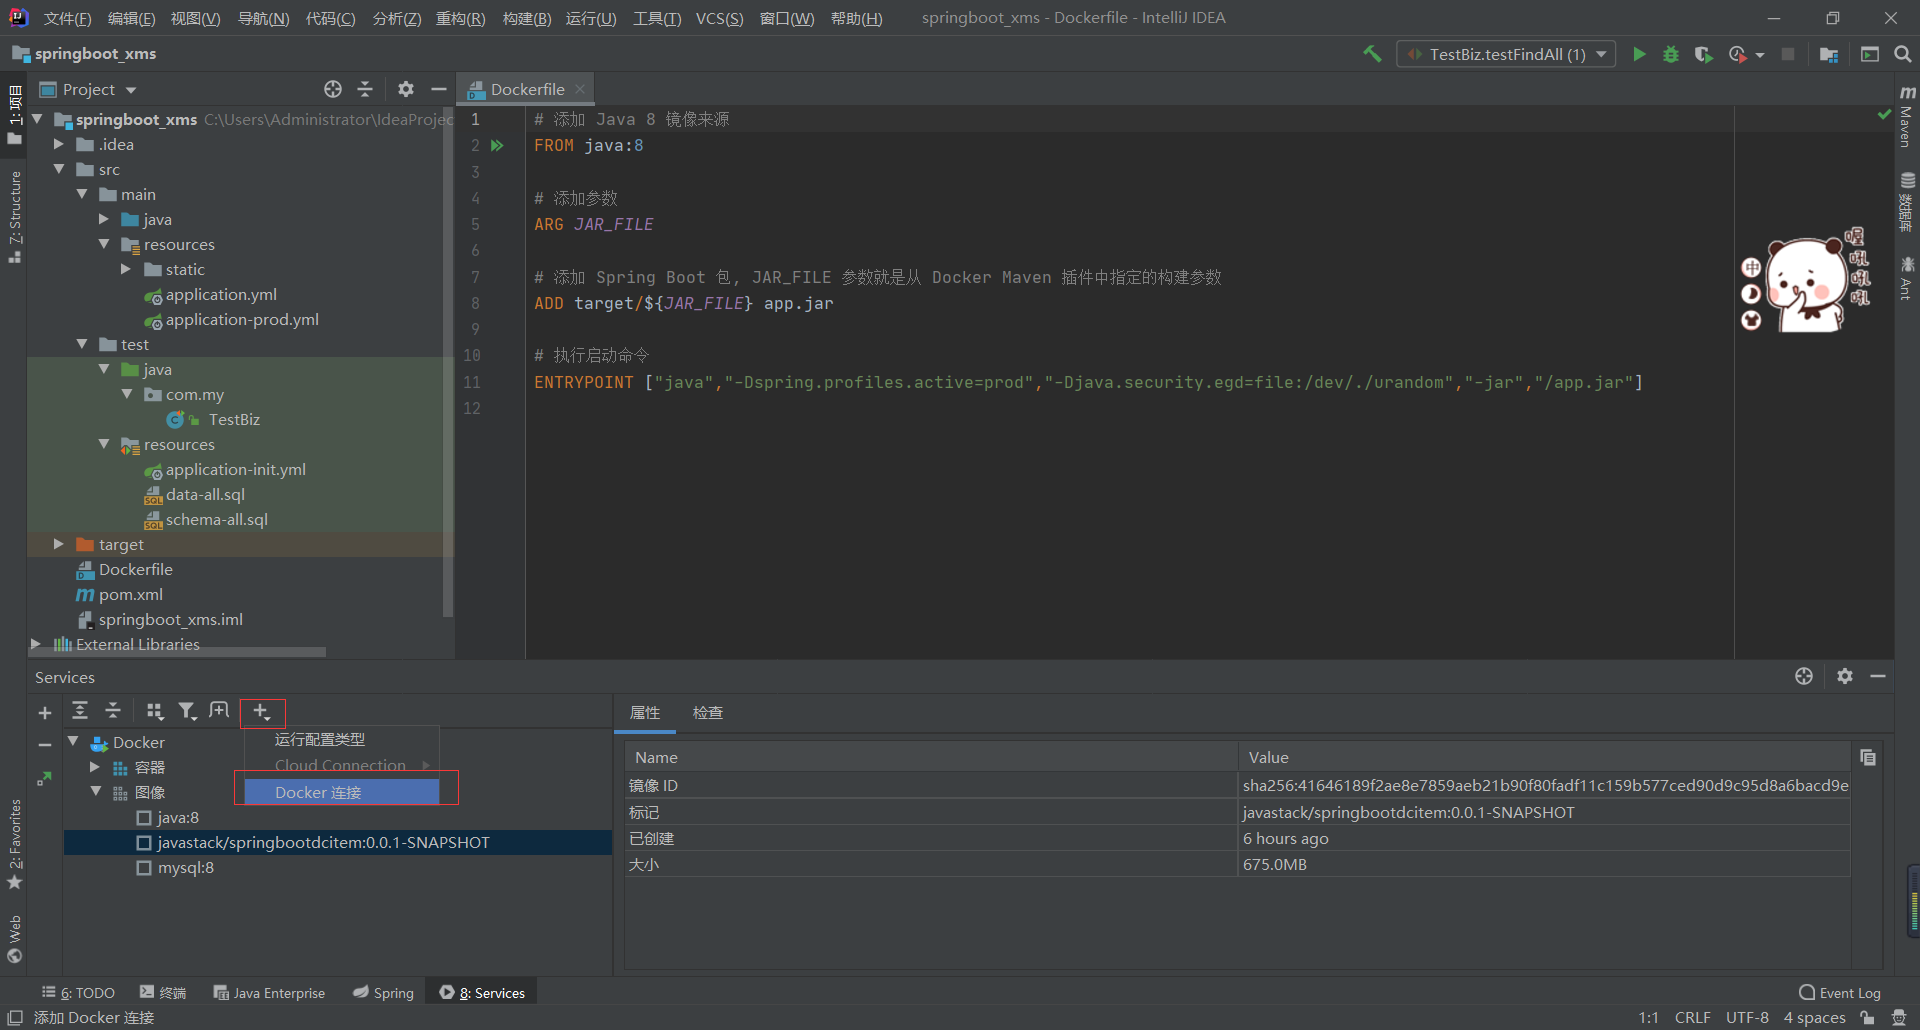Click UTF-8 encoding in status bar
This screenshot has width=1920, height=1030.
tap(1747, 1018)
